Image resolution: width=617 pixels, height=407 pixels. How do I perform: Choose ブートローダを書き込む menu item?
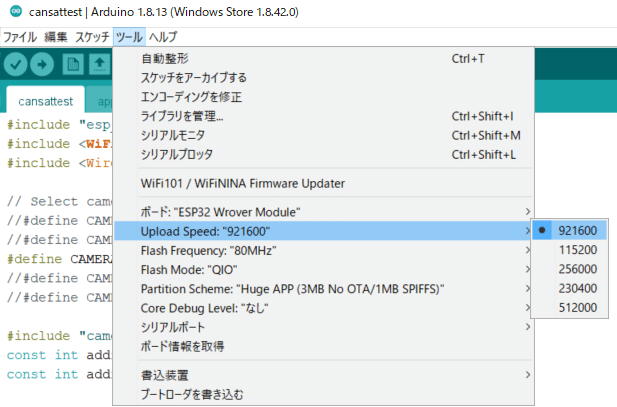[x=191, y=395]
